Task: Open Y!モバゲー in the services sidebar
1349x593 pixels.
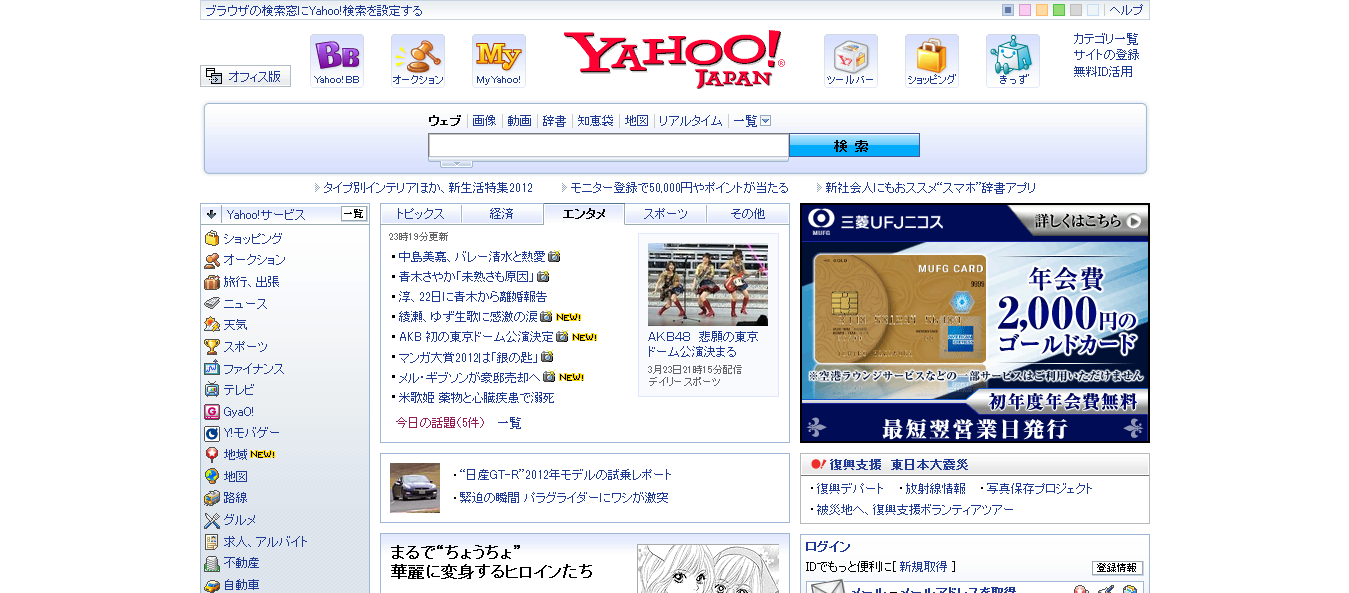Action: click(242, 433)
